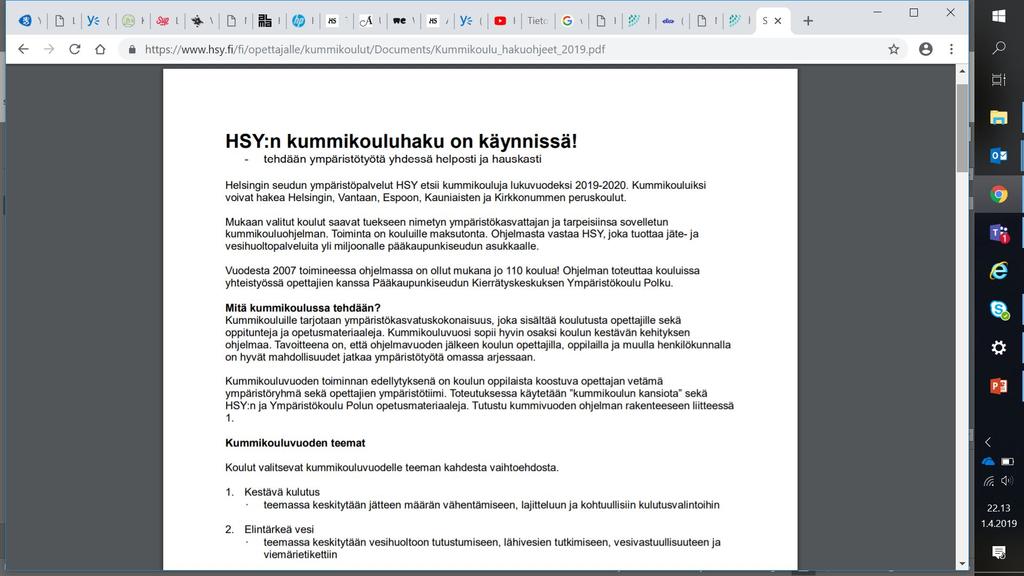The image size is (1024, 576).
Task: Select the cursive 'A' logo tab
Action: tap(366, 21)
